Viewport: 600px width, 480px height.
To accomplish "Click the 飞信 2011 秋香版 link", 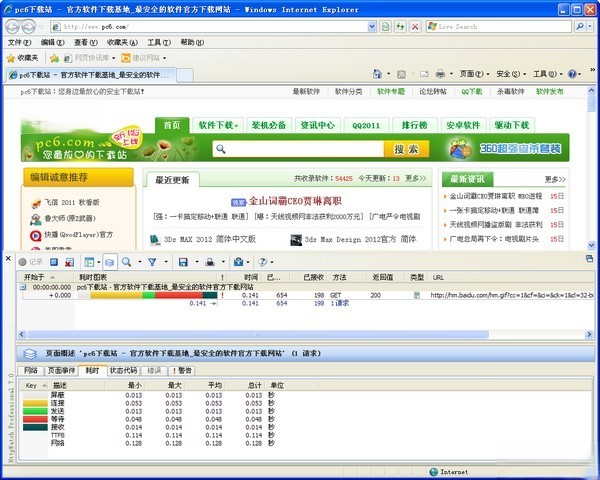I will click(x=72, y=202).
